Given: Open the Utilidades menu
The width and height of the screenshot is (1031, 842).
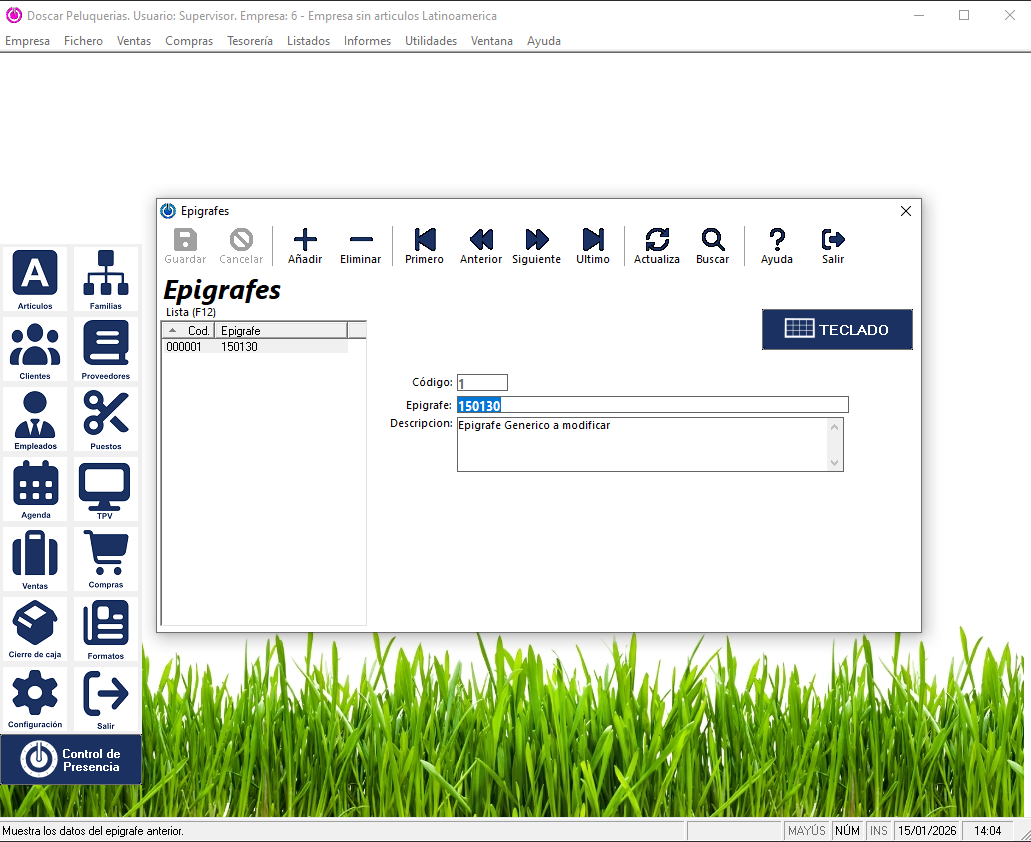Looking at the screenshot, I should [430, 41].
